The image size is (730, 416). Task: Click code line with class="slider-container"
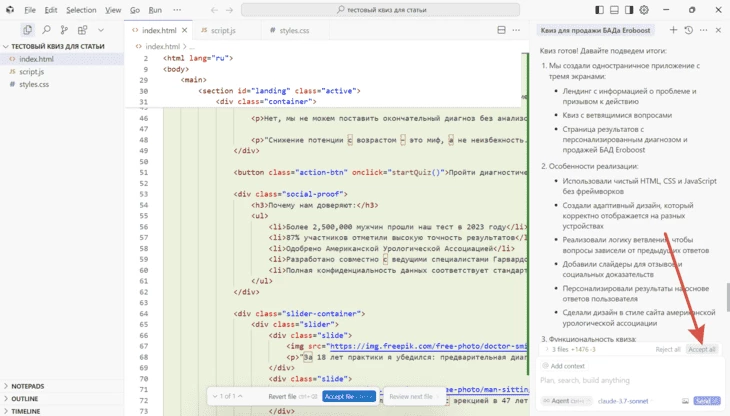[299, 314]
